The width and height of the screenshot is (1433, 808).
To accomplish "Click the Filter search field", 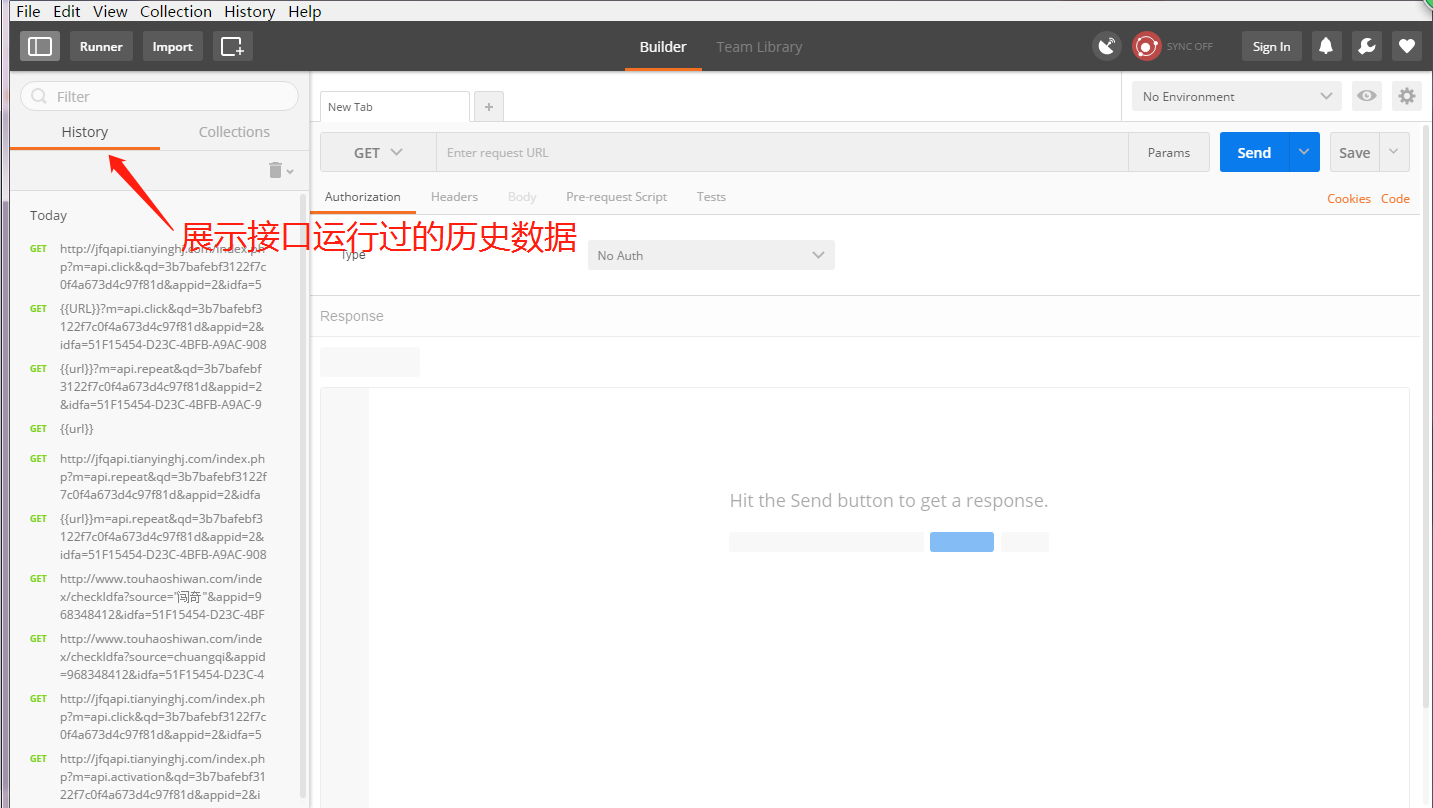I will click(159, 96).
